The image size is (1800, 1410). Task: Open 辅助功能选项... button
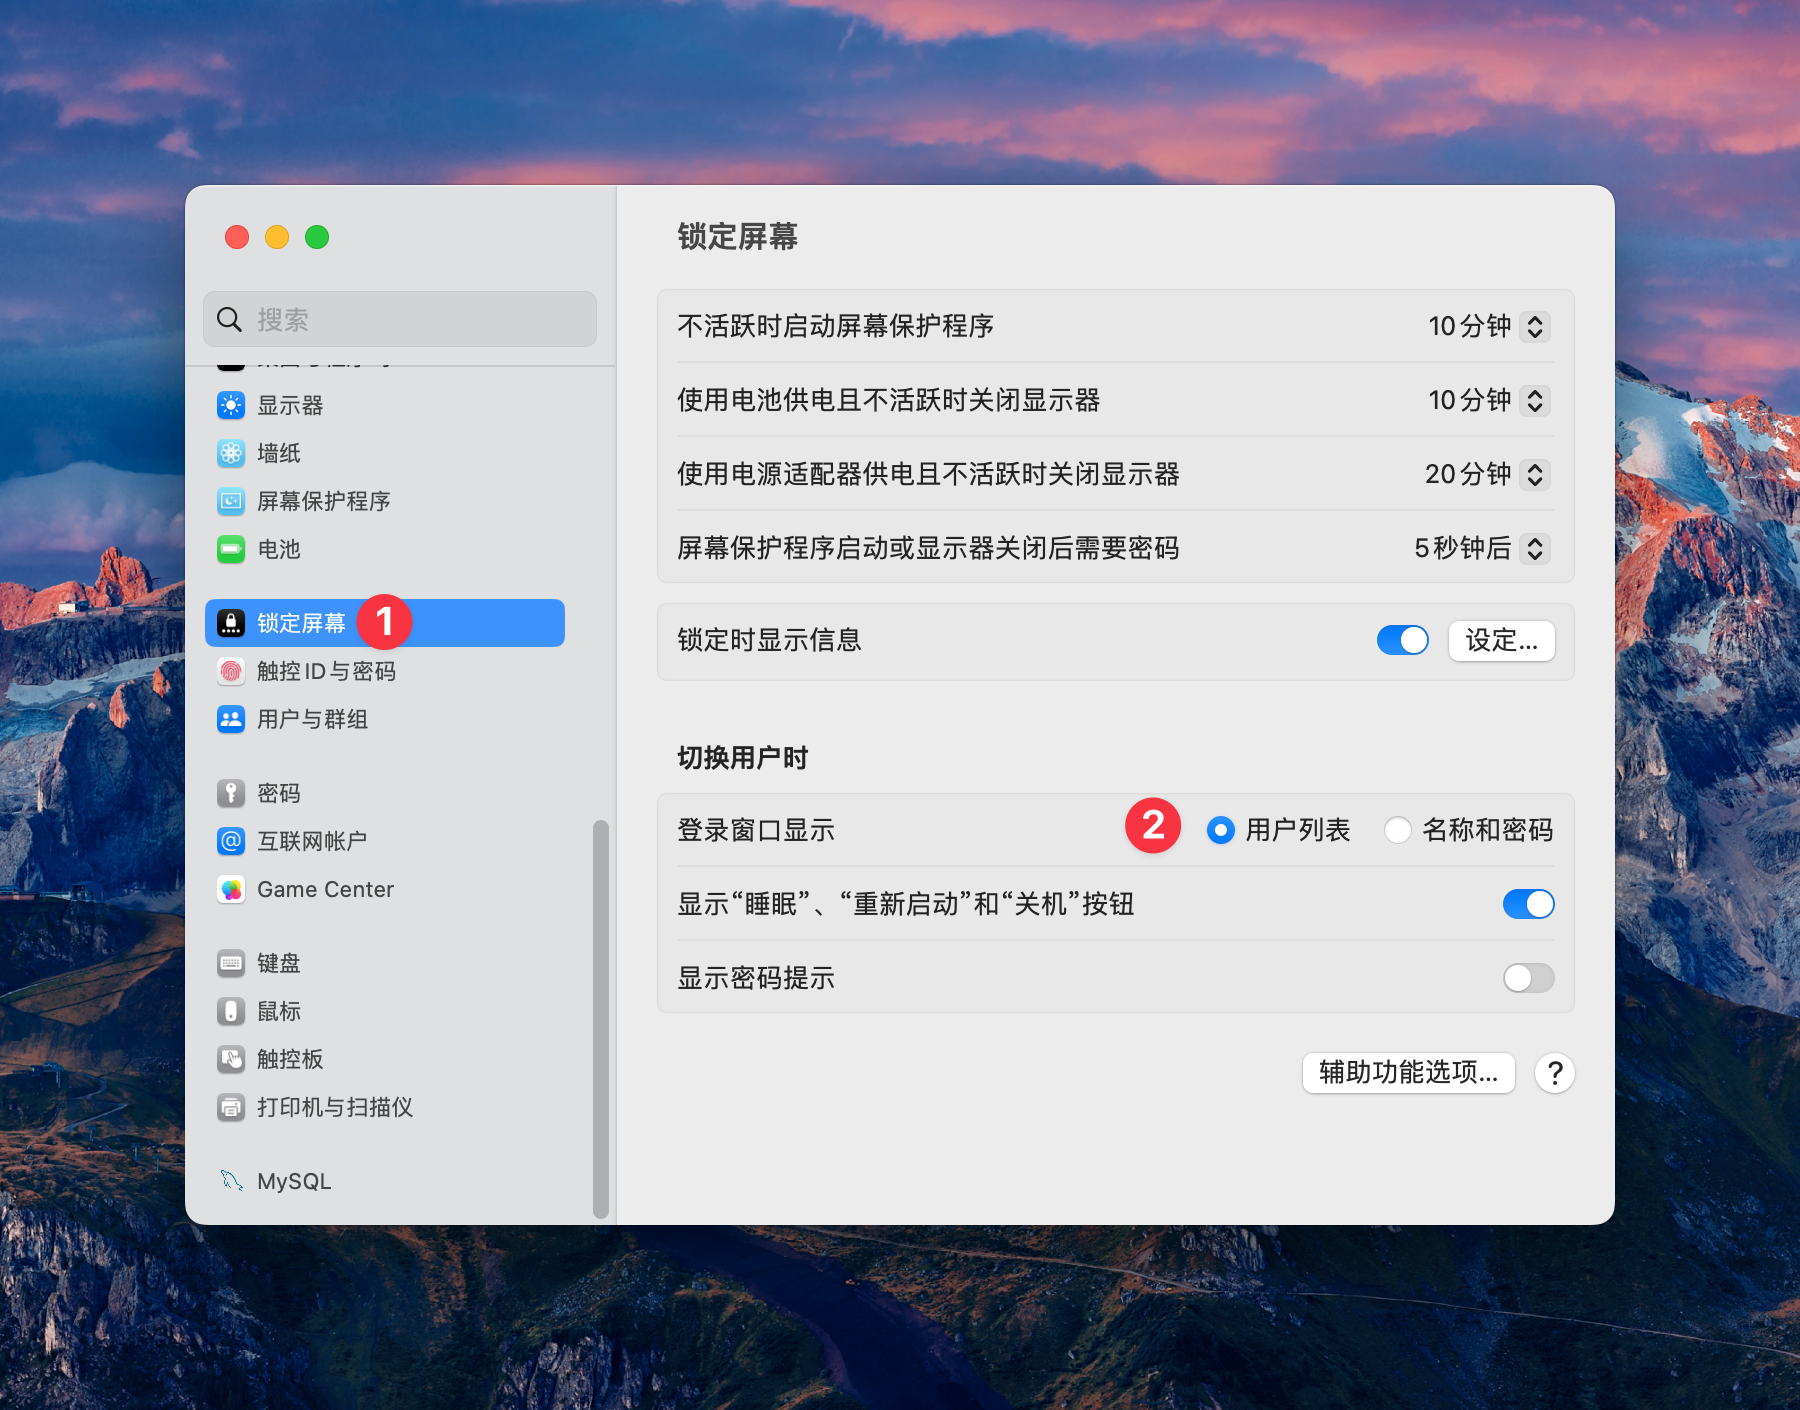click(x=1408, y=1073)
